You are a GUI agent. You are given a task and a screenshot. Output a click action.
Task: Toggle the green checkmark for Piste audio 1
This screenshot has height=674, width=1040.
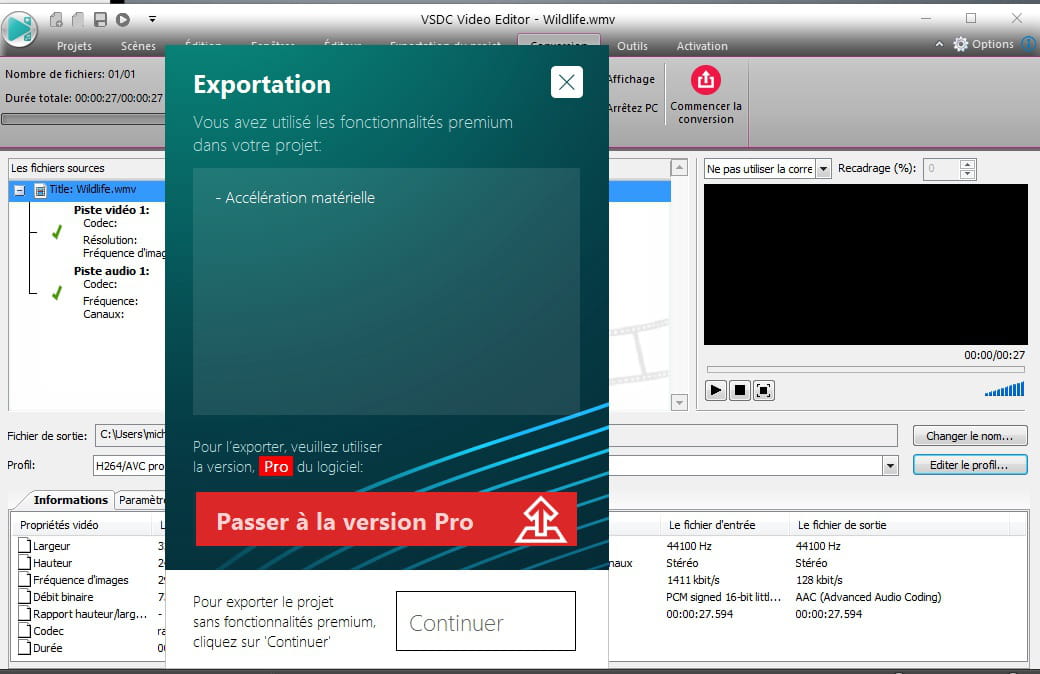(x=57, y=293)
